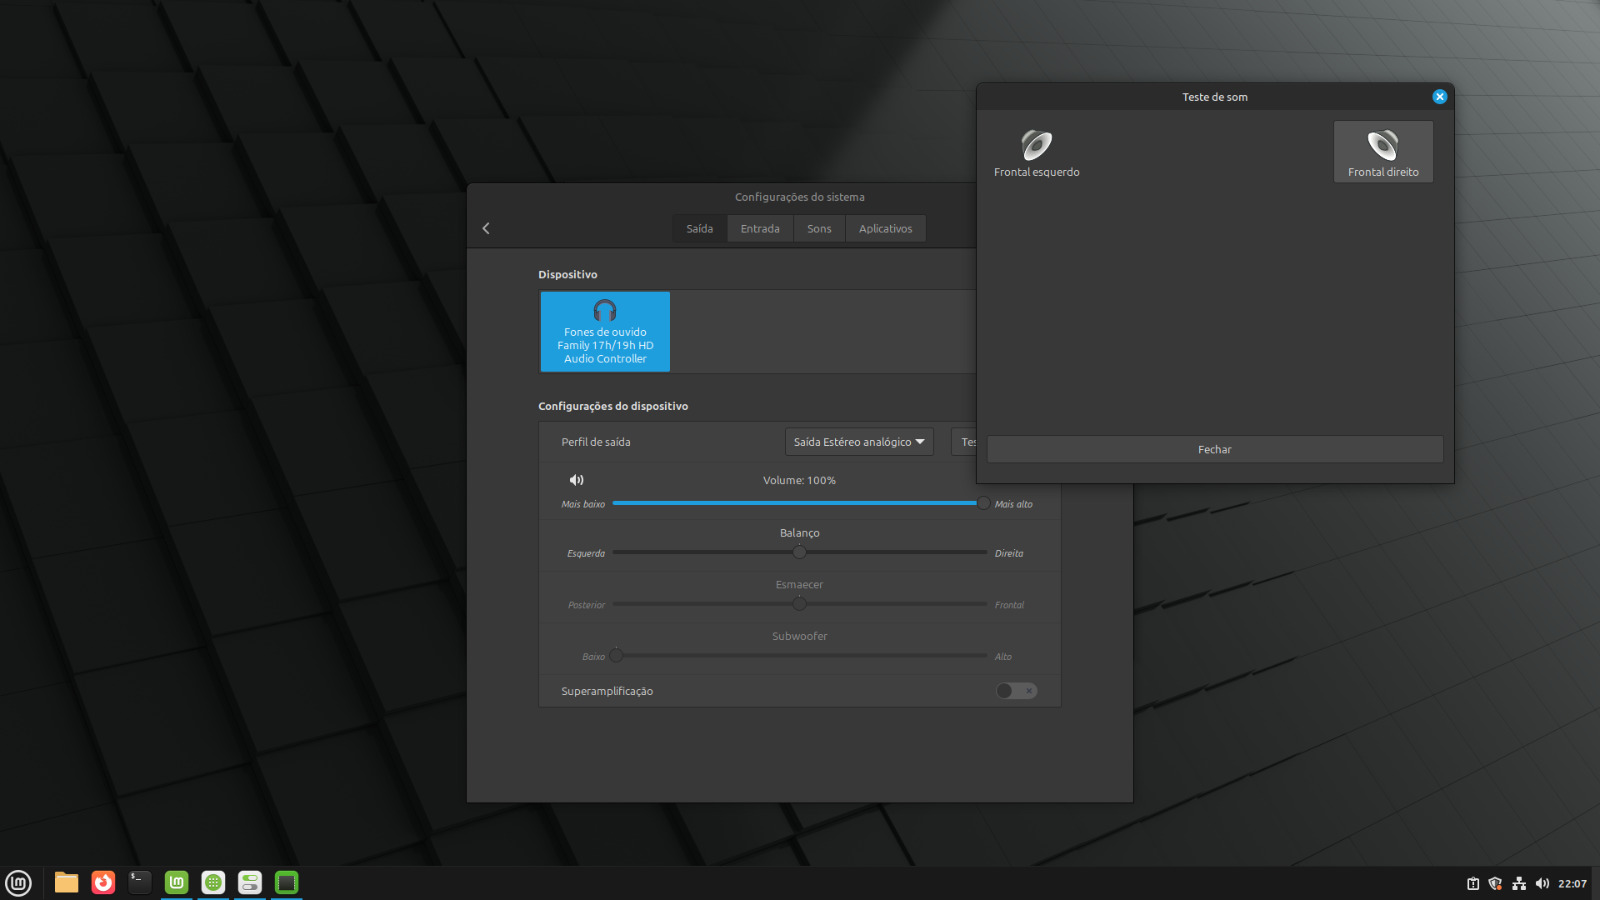Select the Fones de ouvido output device
The width and height of the screenshot is (1600, 900).
tap(605, 332)
